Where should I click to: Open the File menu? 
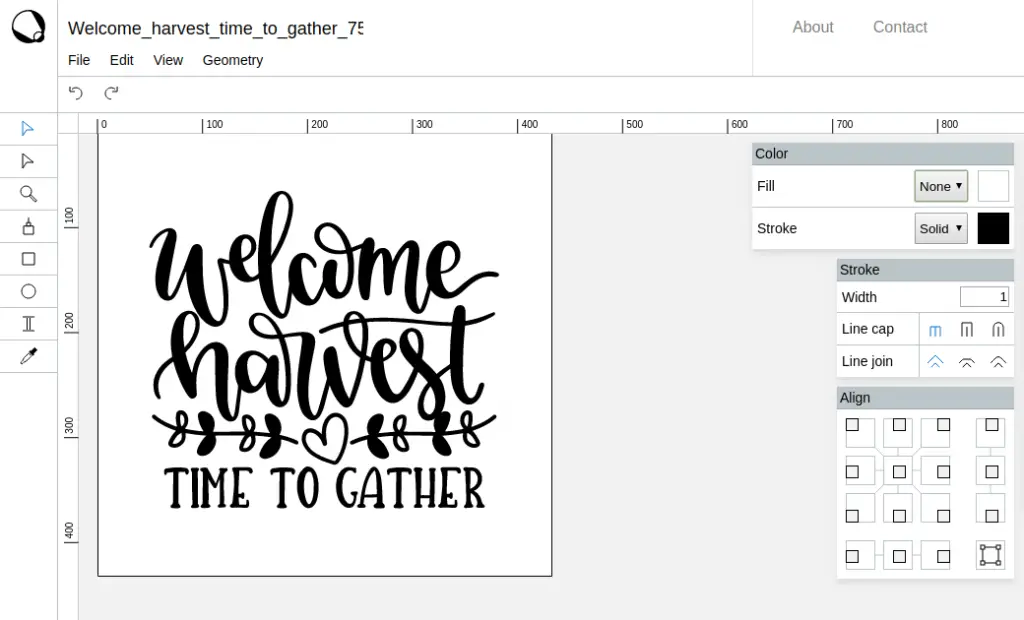tap(79, 60)
